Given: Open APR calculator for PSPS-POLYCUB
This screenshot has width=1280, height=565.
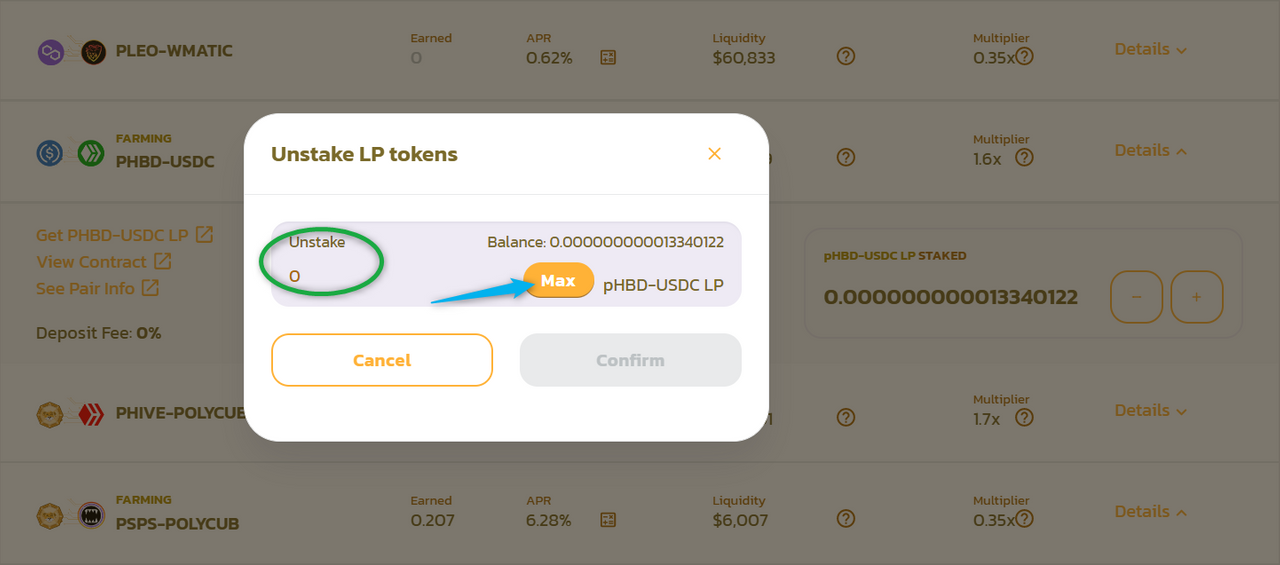Looking at the screenshot, I should [608, 520].
